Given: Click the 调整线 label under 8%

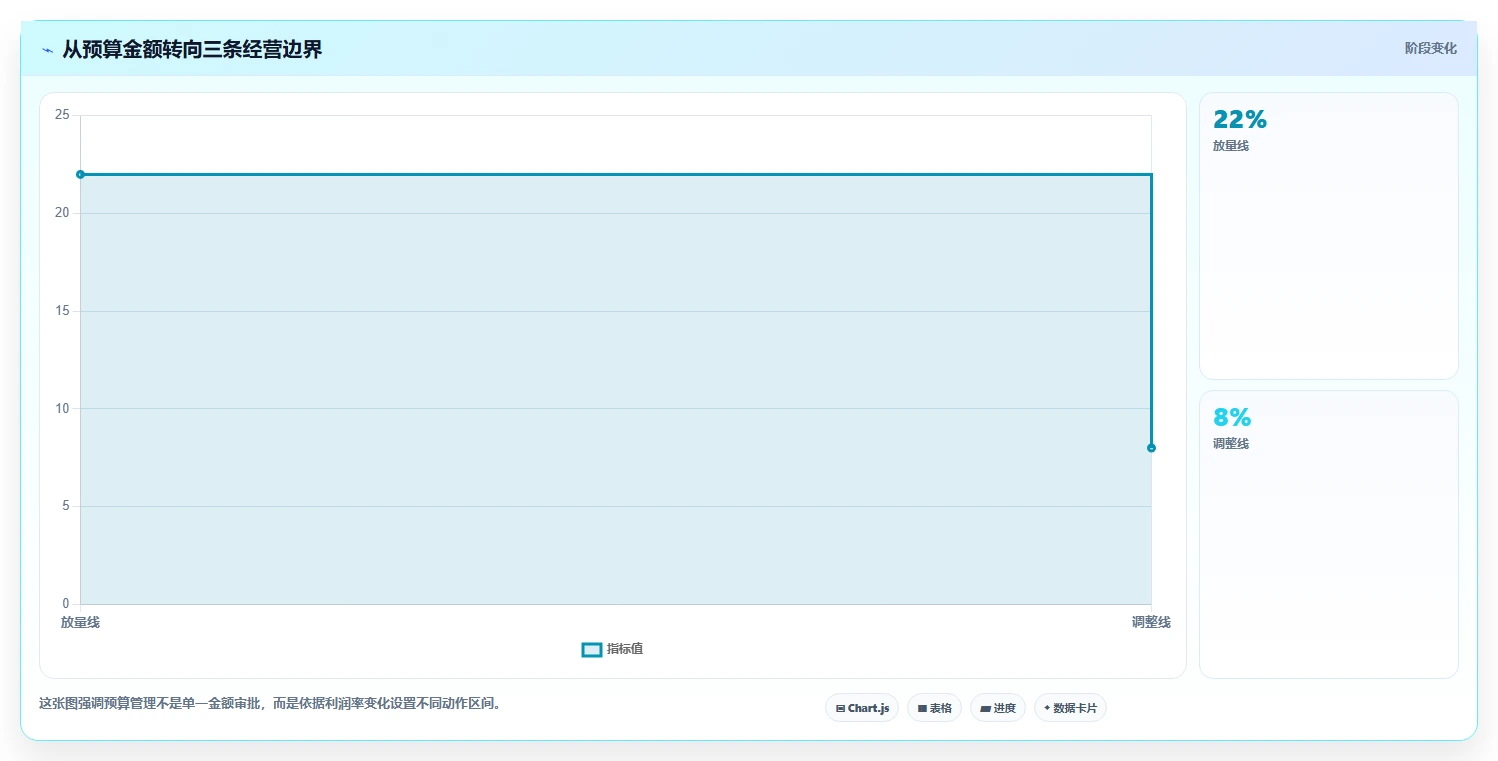Looking at the screenshot, I should click(x=1231, y=443).
